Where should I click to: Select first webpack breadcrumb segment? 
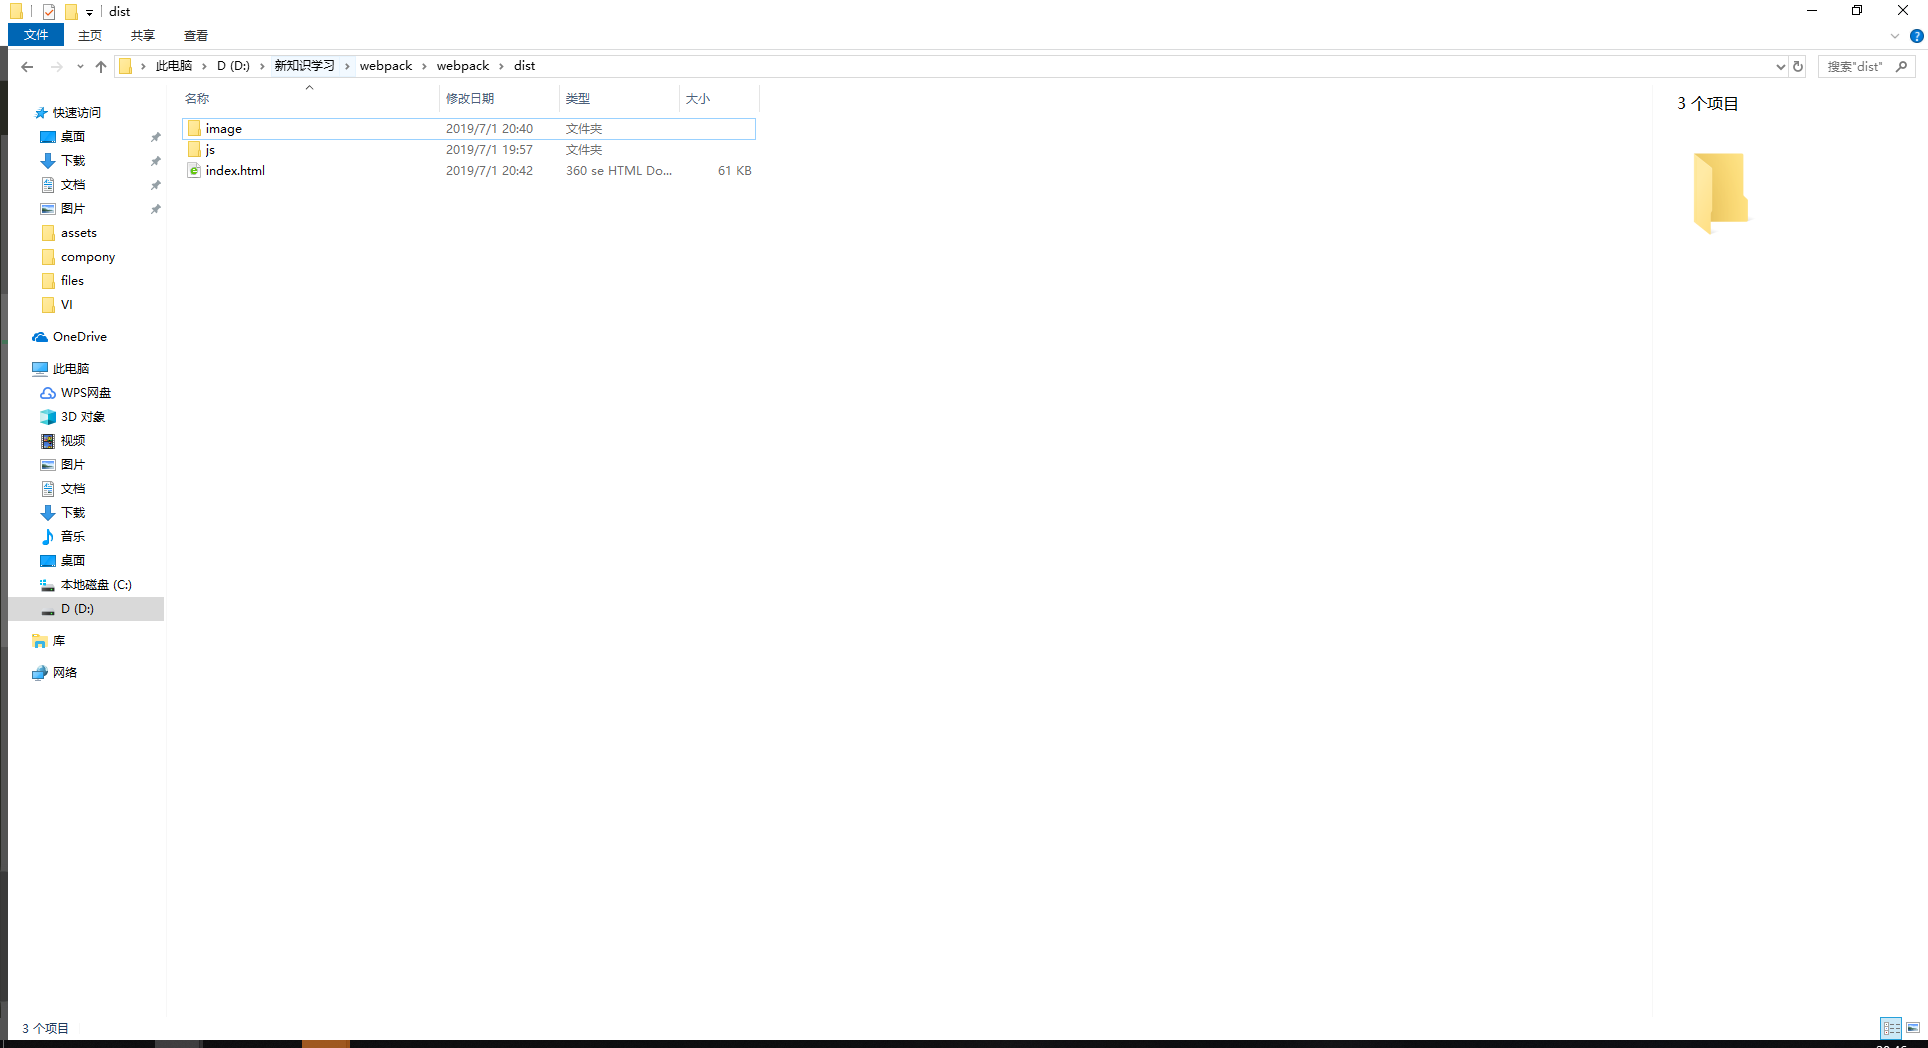[x=386, y=66]
